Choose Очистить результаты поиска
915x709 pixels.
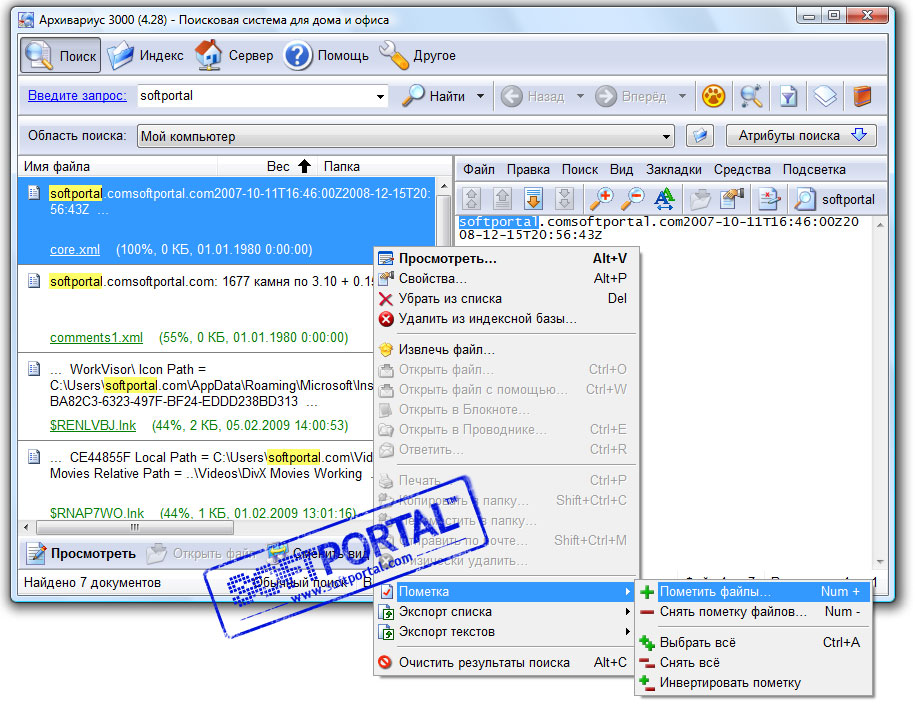coord(506,662)
